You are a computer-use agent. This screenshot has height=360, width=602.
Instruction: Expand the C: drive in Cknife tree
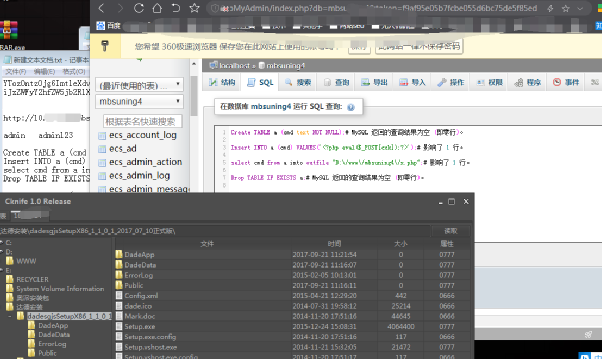point(2,243)
